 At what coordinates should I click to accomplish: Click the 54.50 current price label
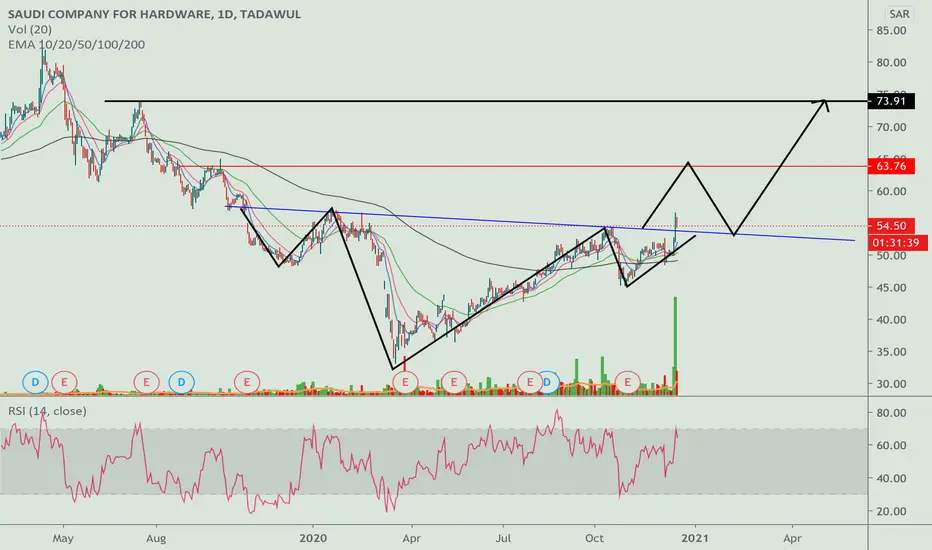891,225
